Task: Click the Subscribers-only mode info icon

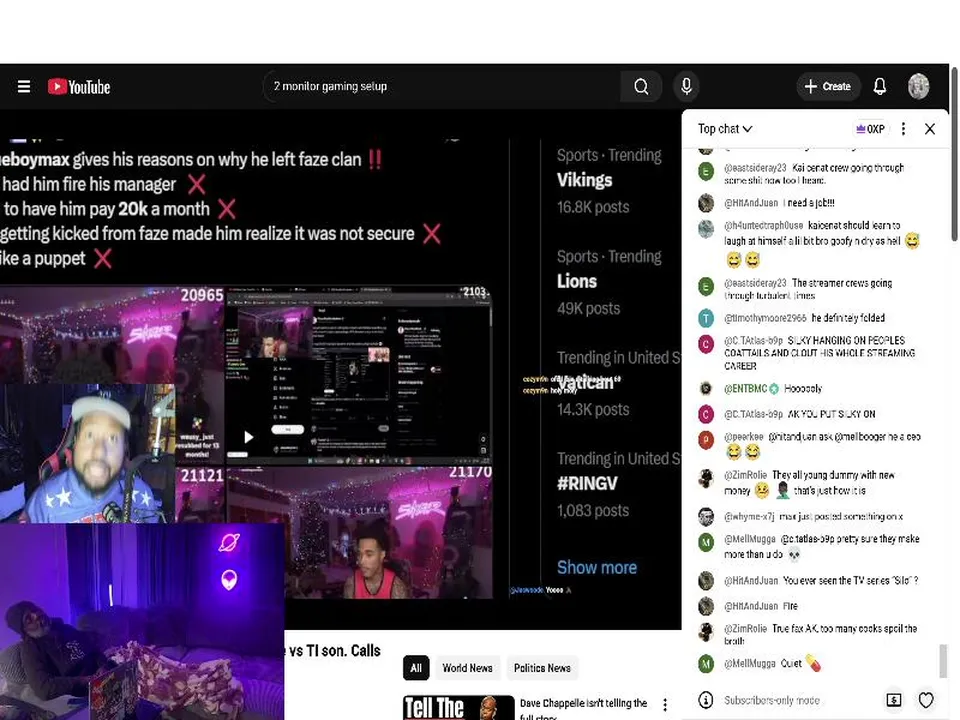Action: pyautogui.click(x=705, y=700)
